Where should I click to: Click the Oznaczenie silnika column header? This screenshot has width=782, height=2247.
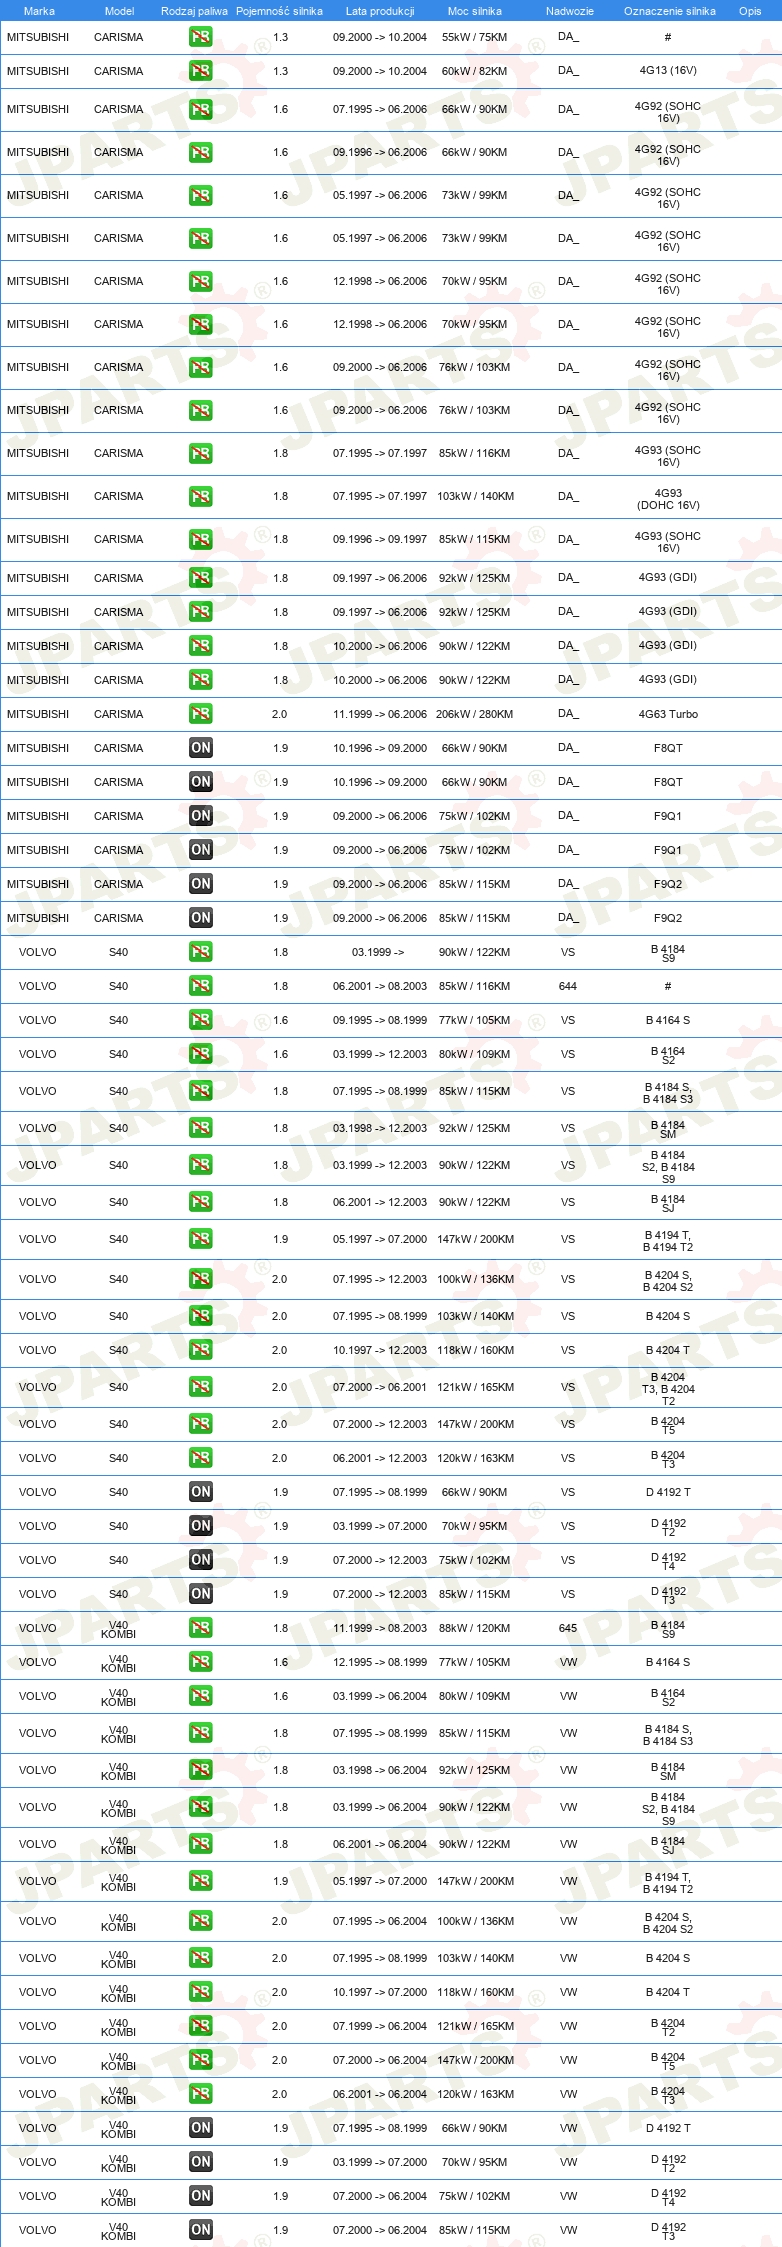coord(669,11)
